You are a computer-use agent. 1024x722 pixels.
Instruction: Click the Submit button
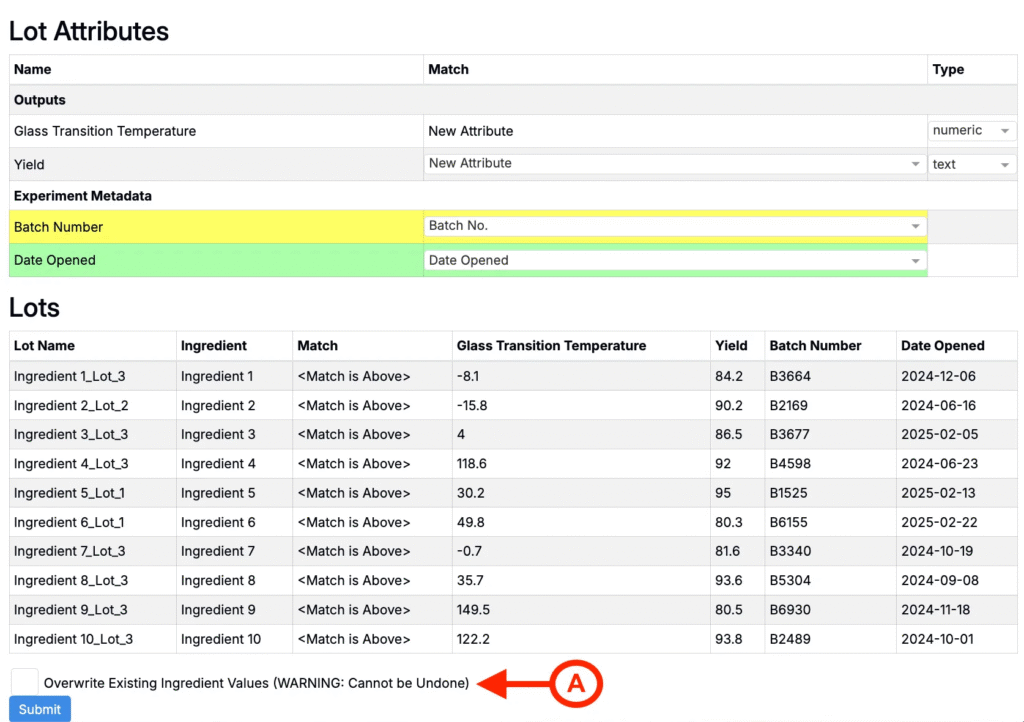39,709
